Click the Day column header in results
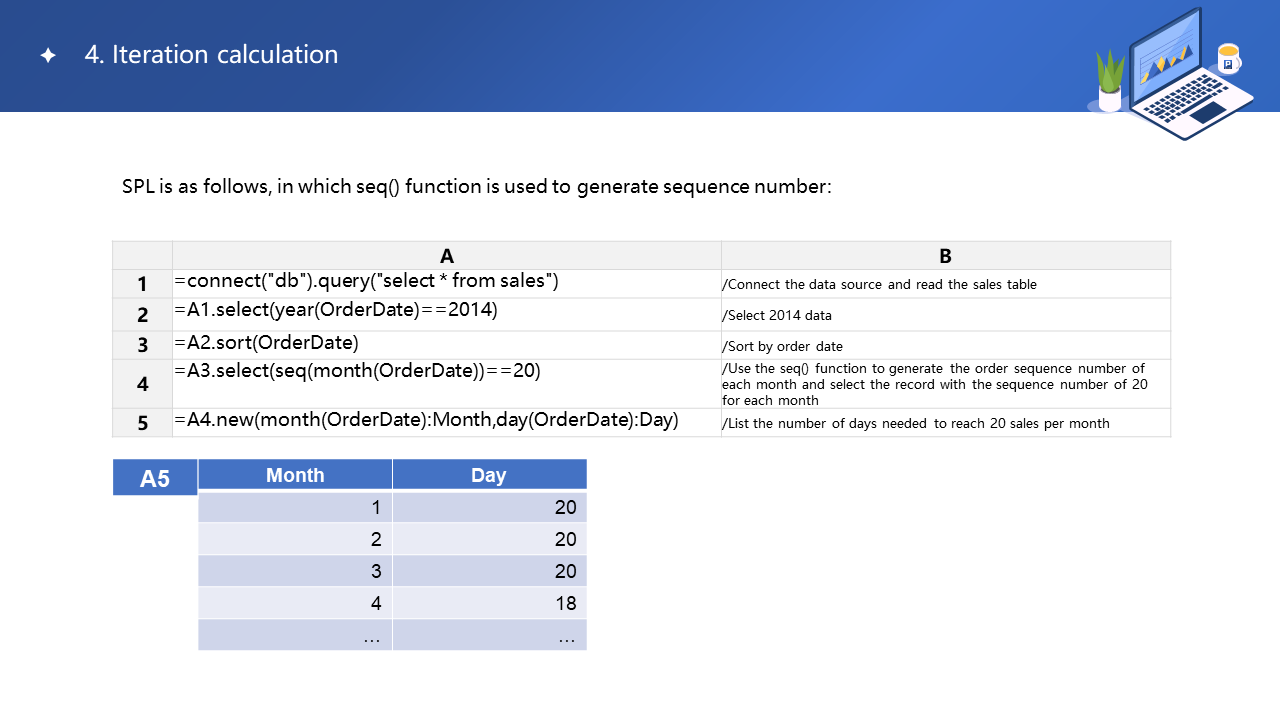 [489, 475]
